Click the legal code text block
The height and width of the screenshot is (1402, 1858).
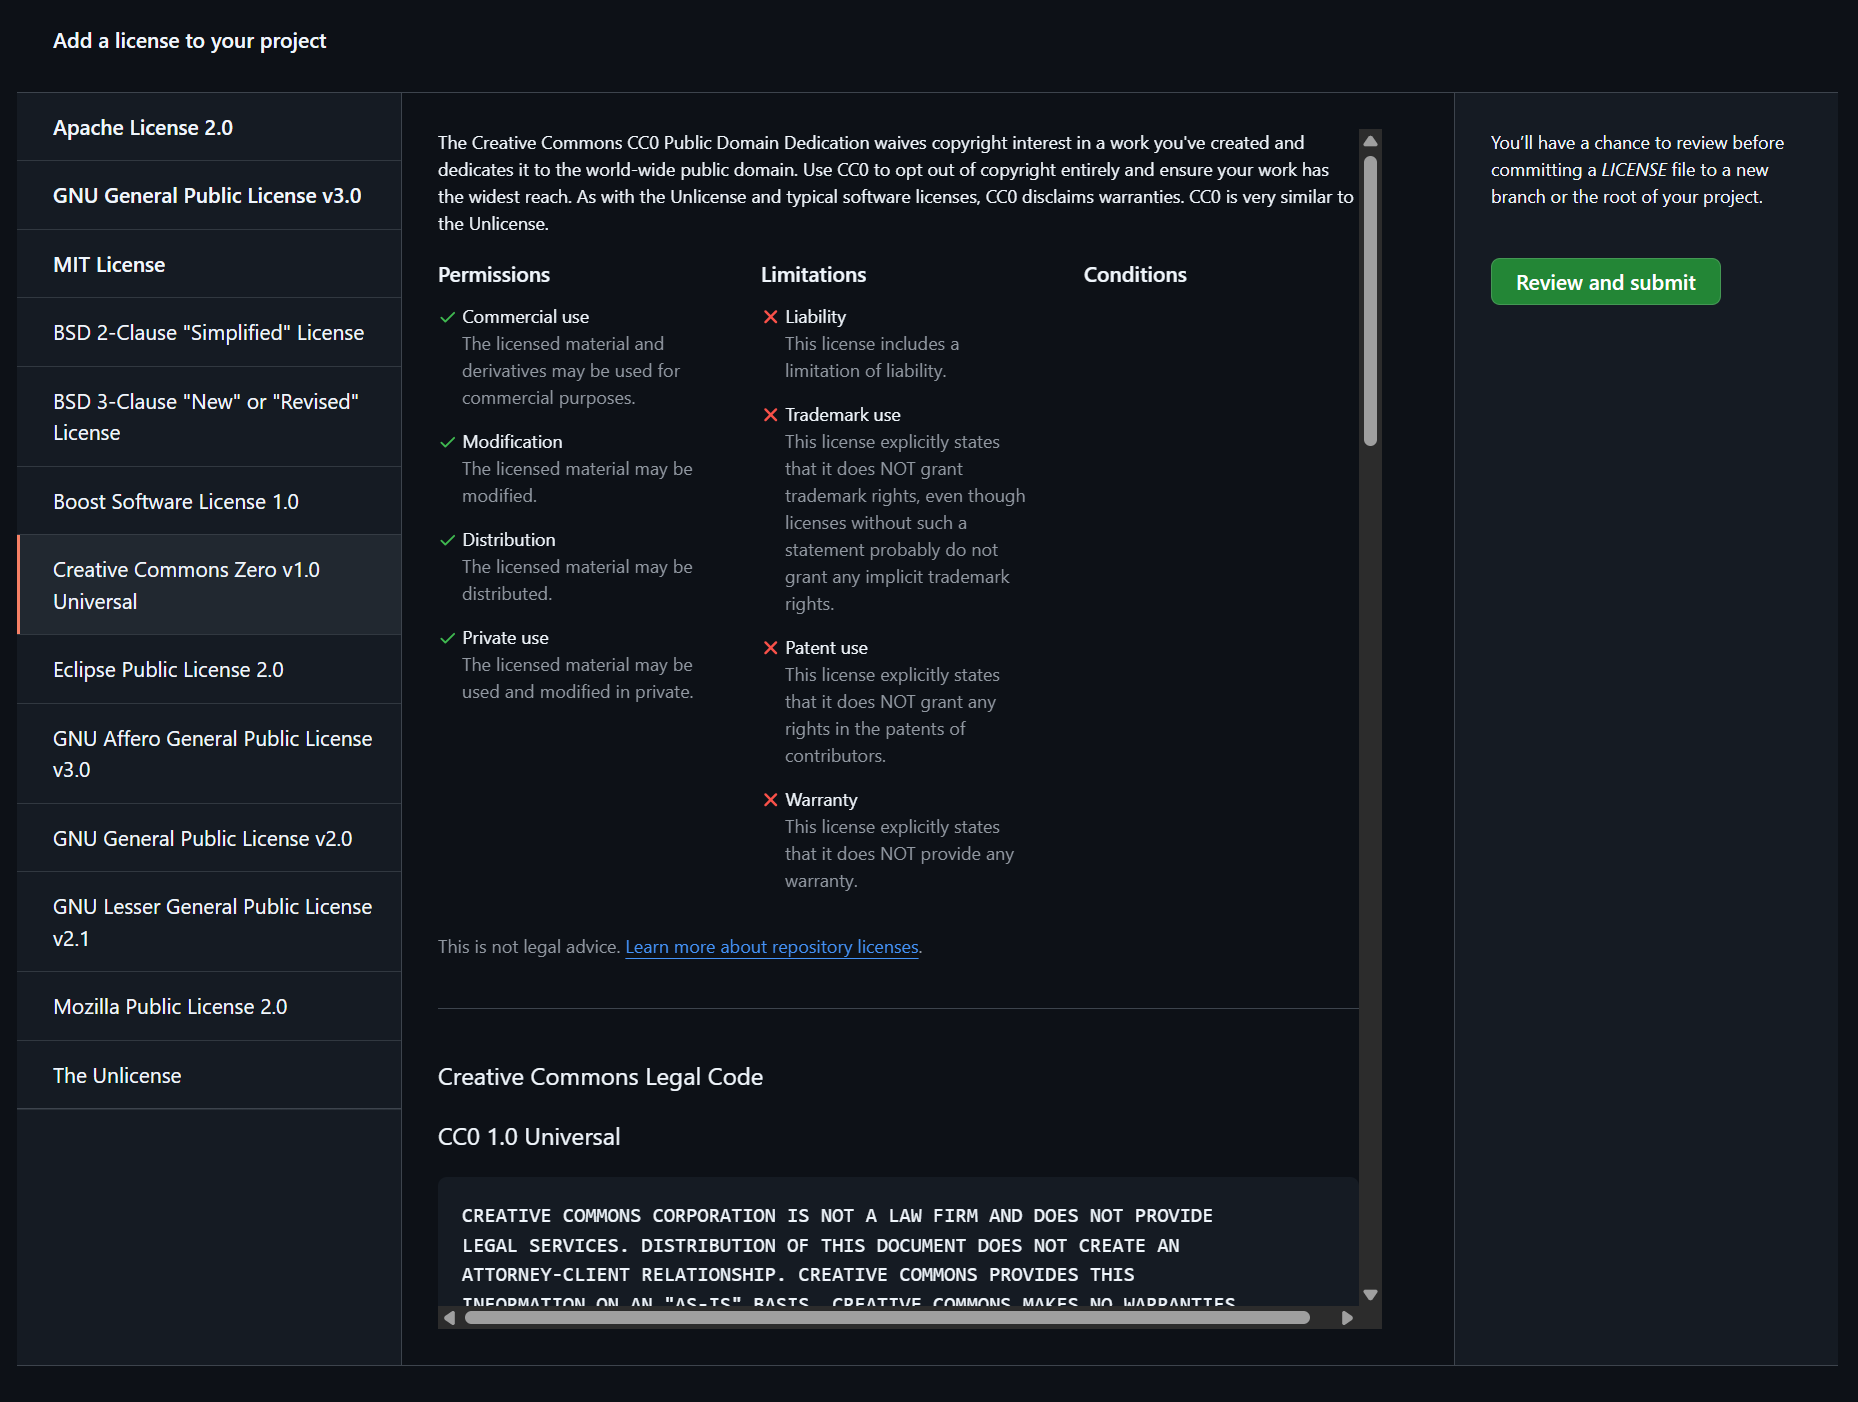tap(898, 1242)
